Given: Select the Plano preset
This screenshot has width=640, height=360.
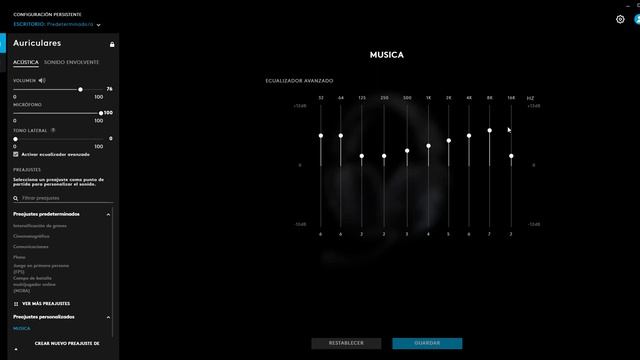Looking at the screenshot, I should tap(19, 257).
